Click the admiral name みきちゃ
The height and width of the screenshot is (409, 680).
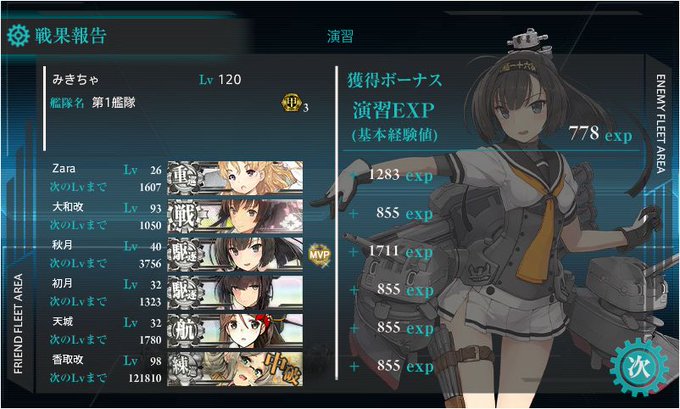(x=75, y=80)
